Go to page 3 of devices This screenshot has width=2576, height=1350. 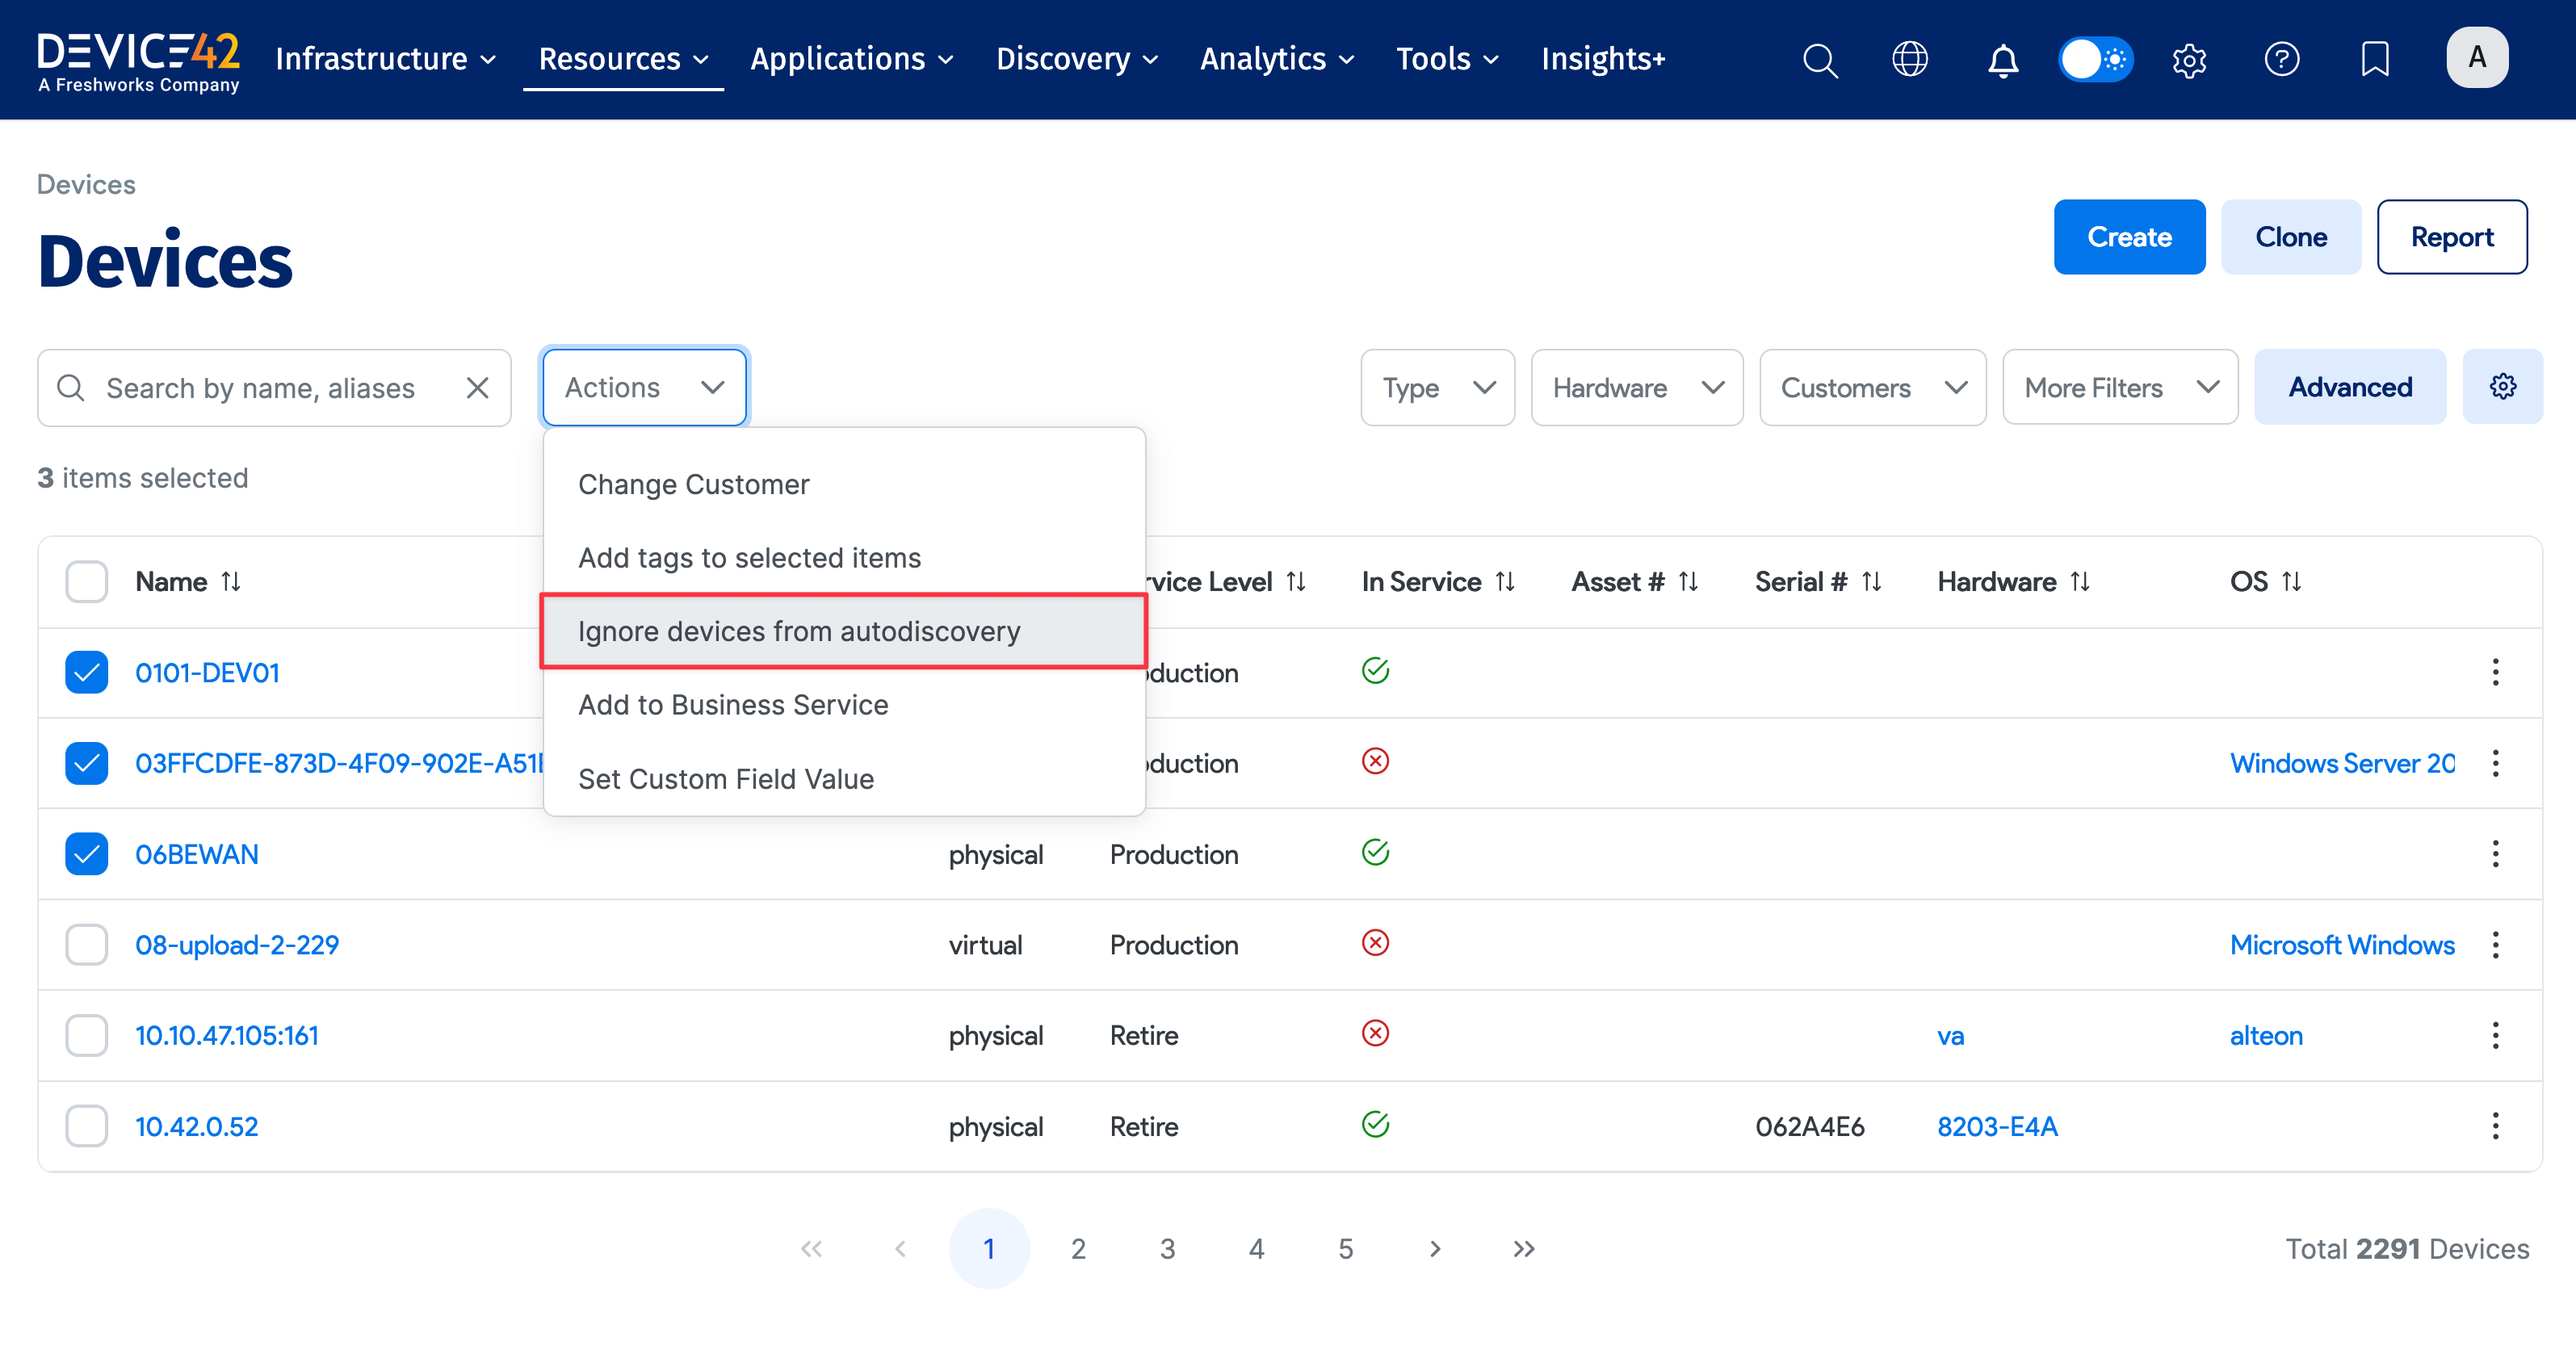(1167, 1249)
